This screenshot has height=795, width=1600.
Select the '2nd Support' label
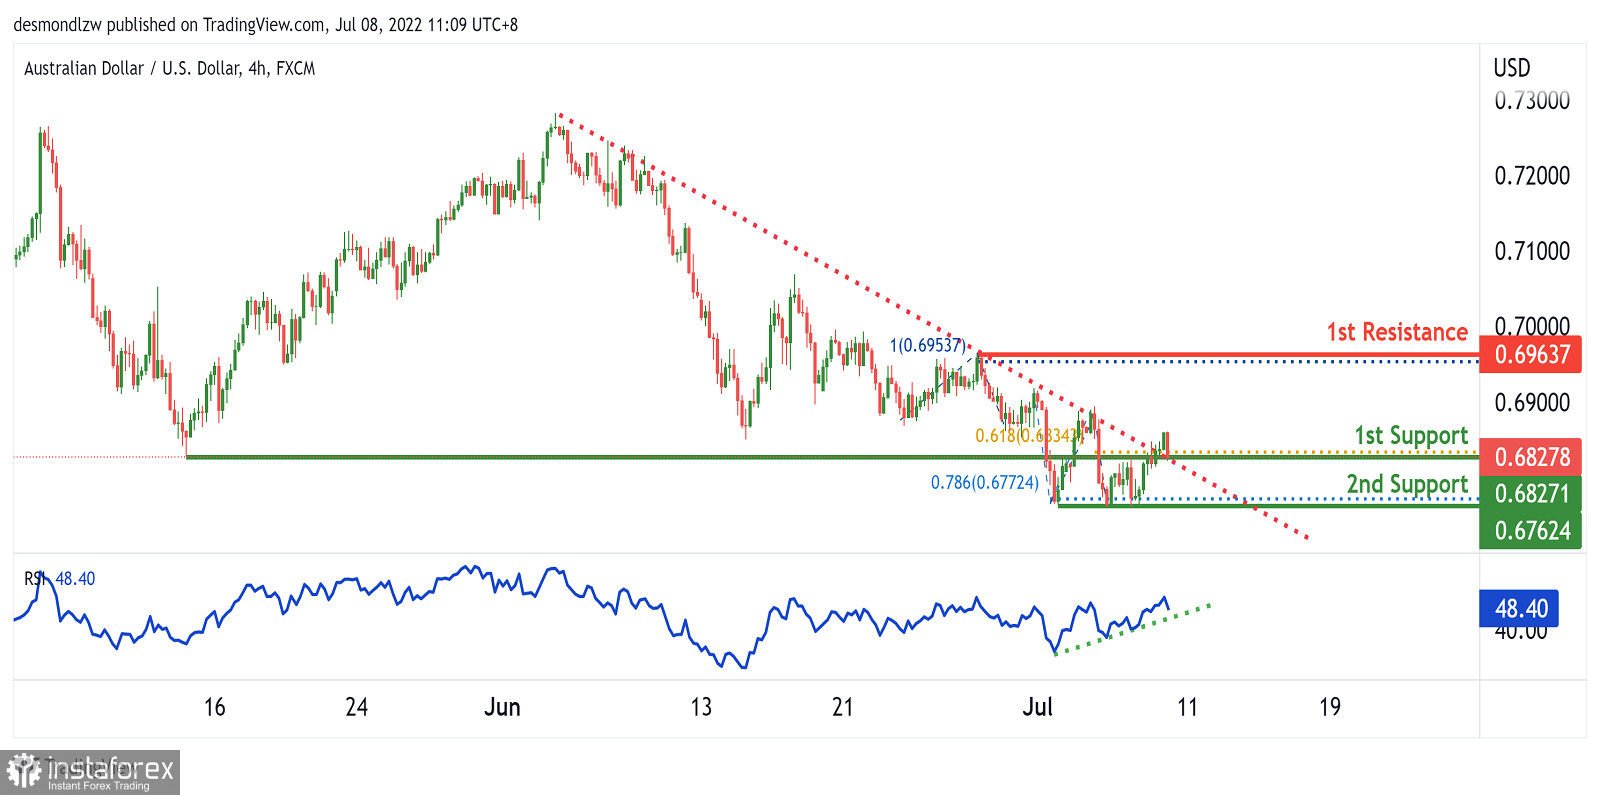click(1407, 485)
